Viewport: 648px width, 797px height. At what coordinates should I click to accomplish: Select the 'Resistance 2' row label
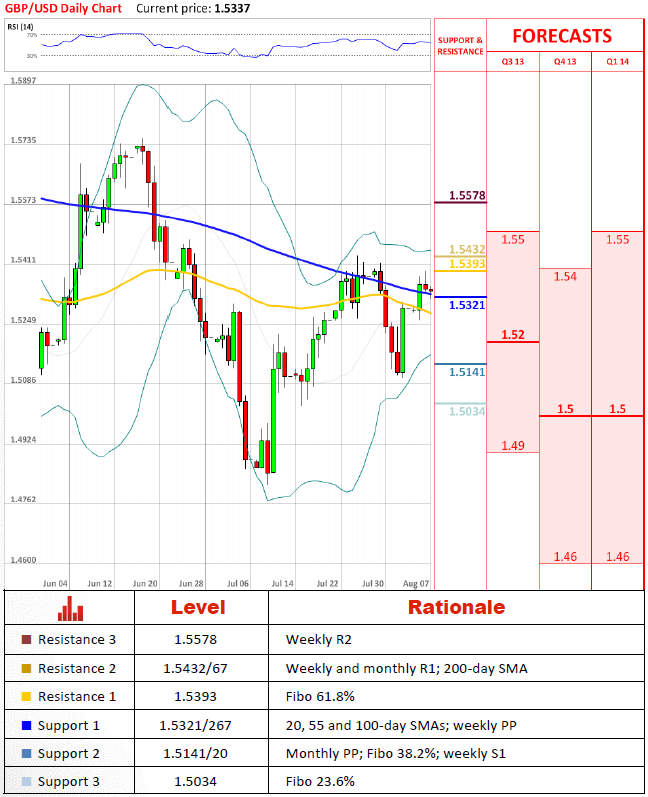coord(77,668)
